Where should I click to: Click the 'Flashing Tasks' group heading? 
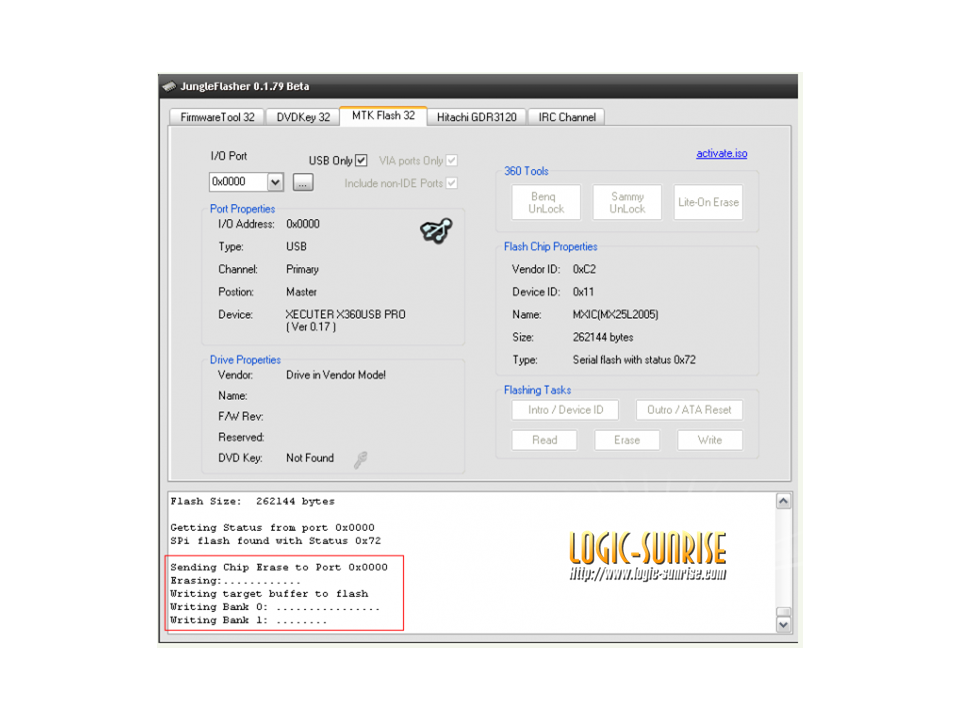click(537, 390)
